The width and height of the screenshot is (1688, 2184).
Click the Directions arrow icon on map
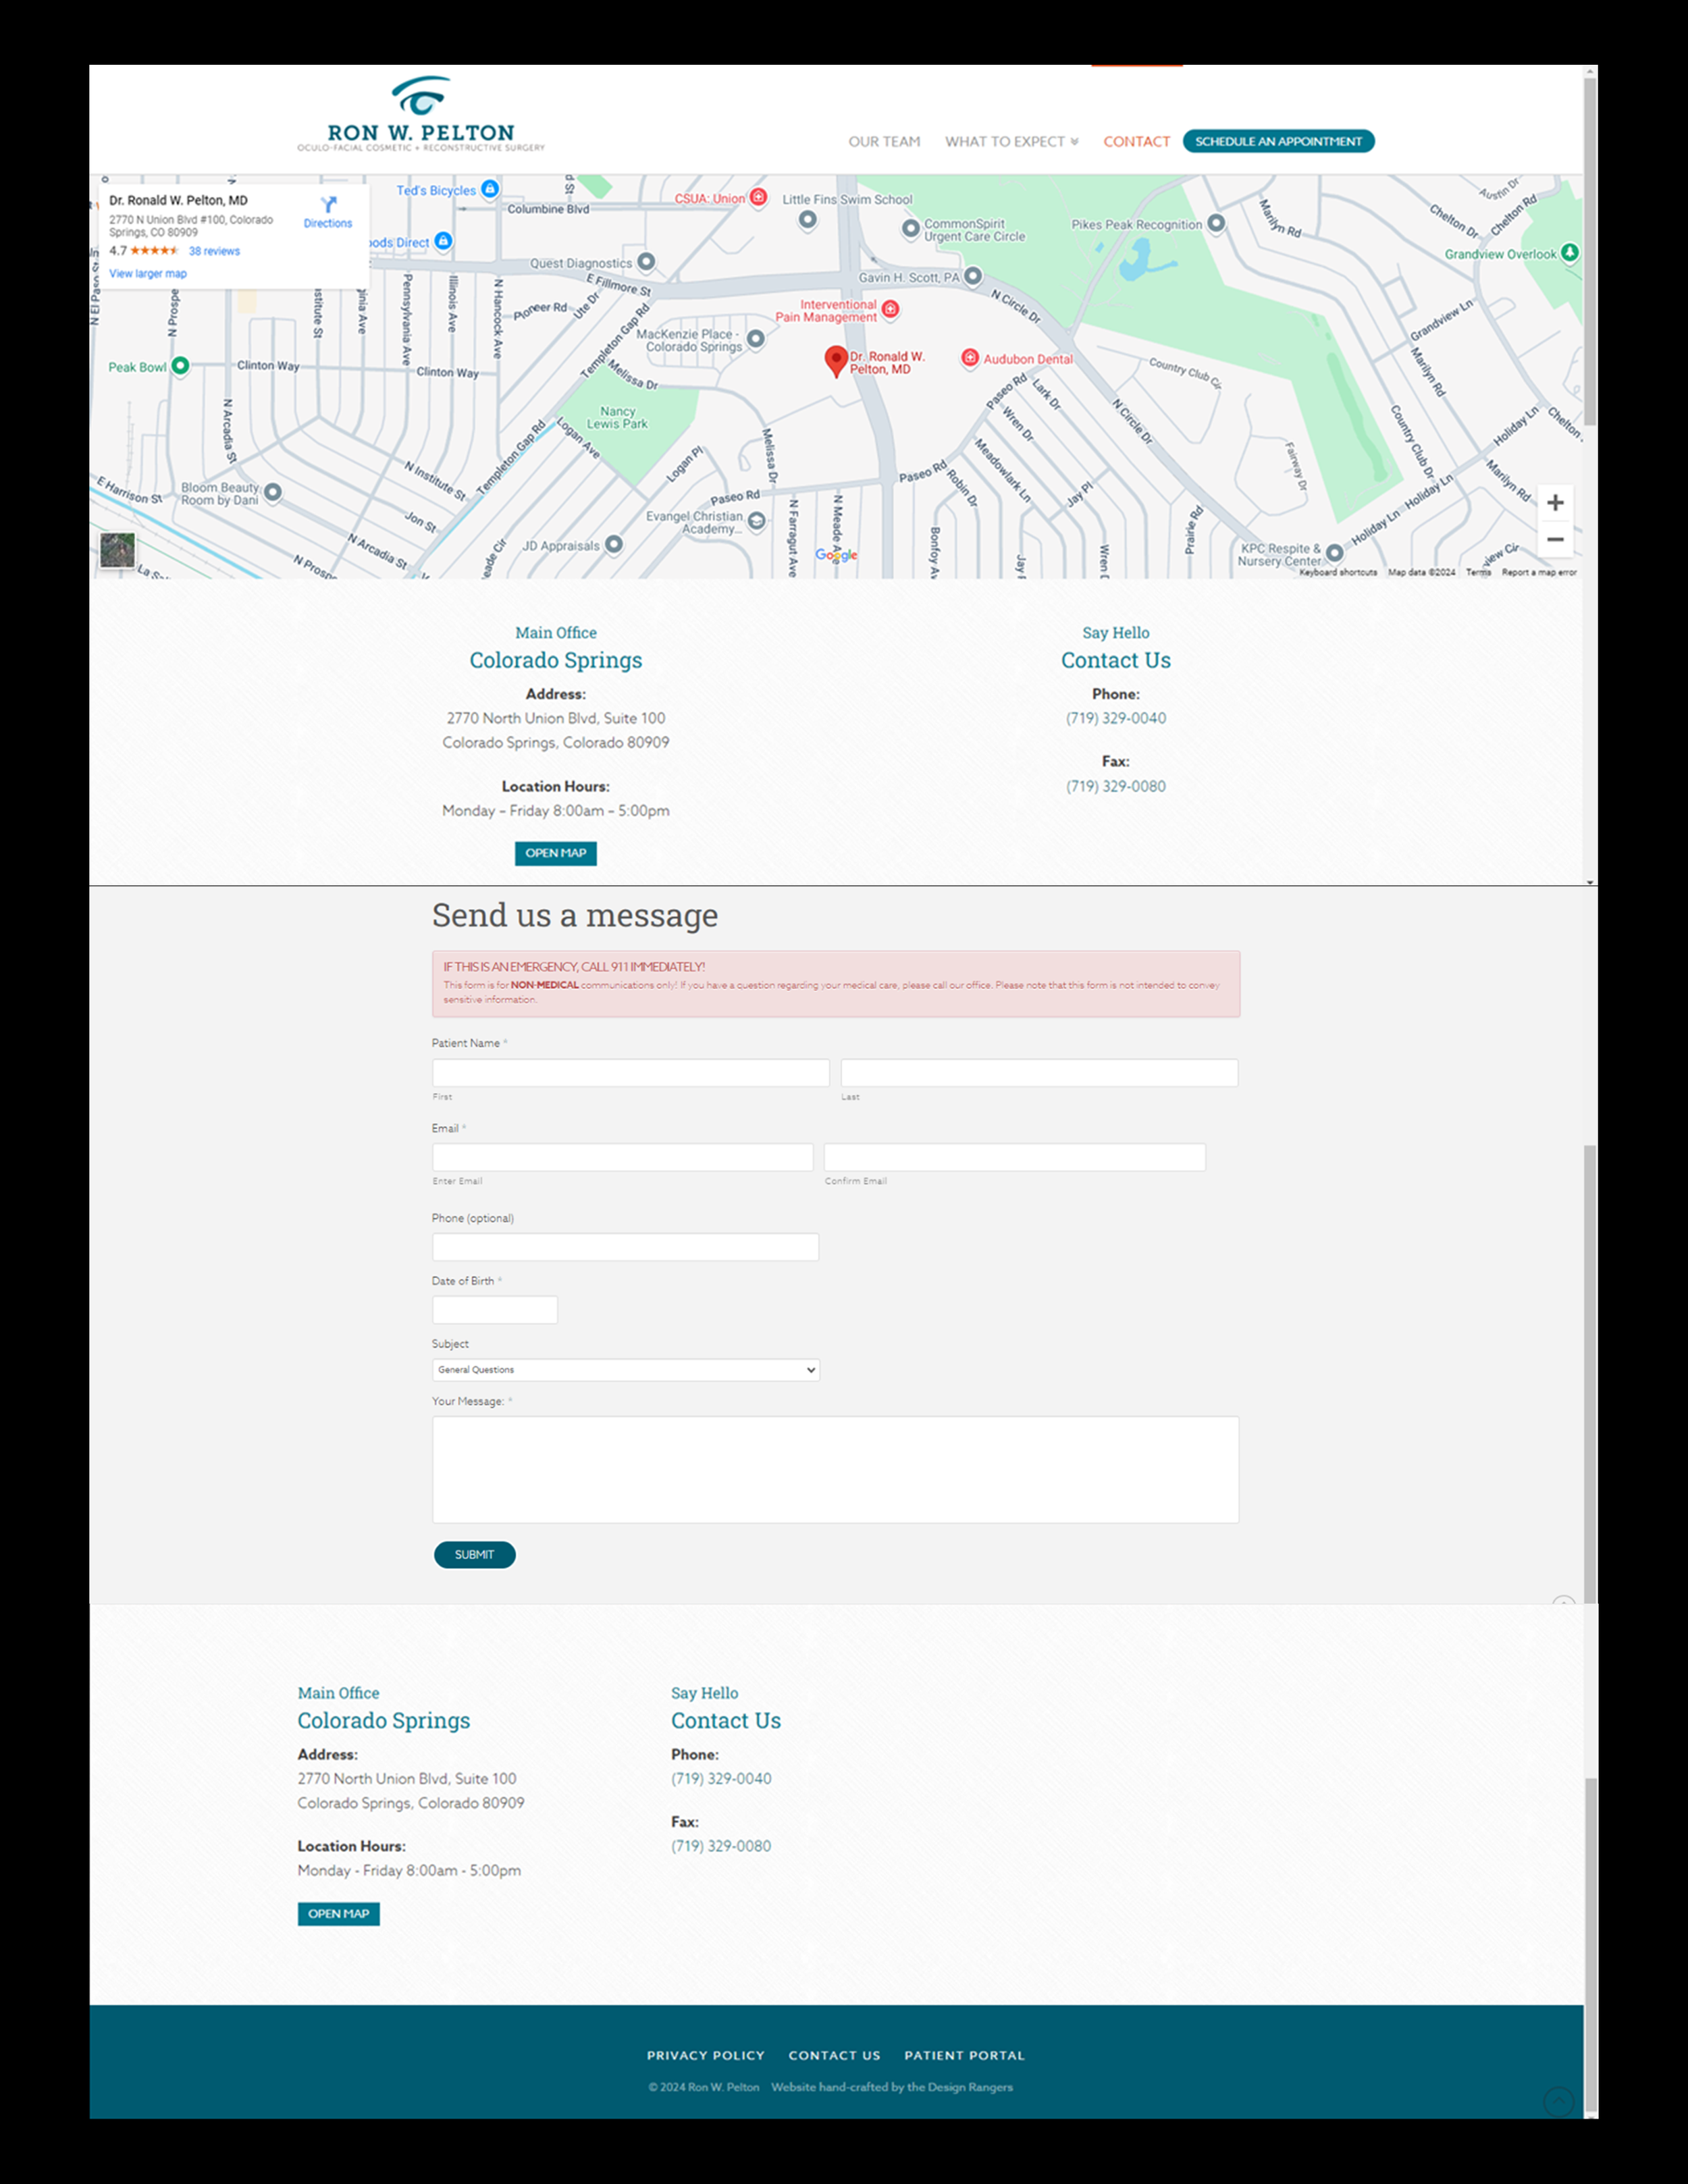[328, 204]
